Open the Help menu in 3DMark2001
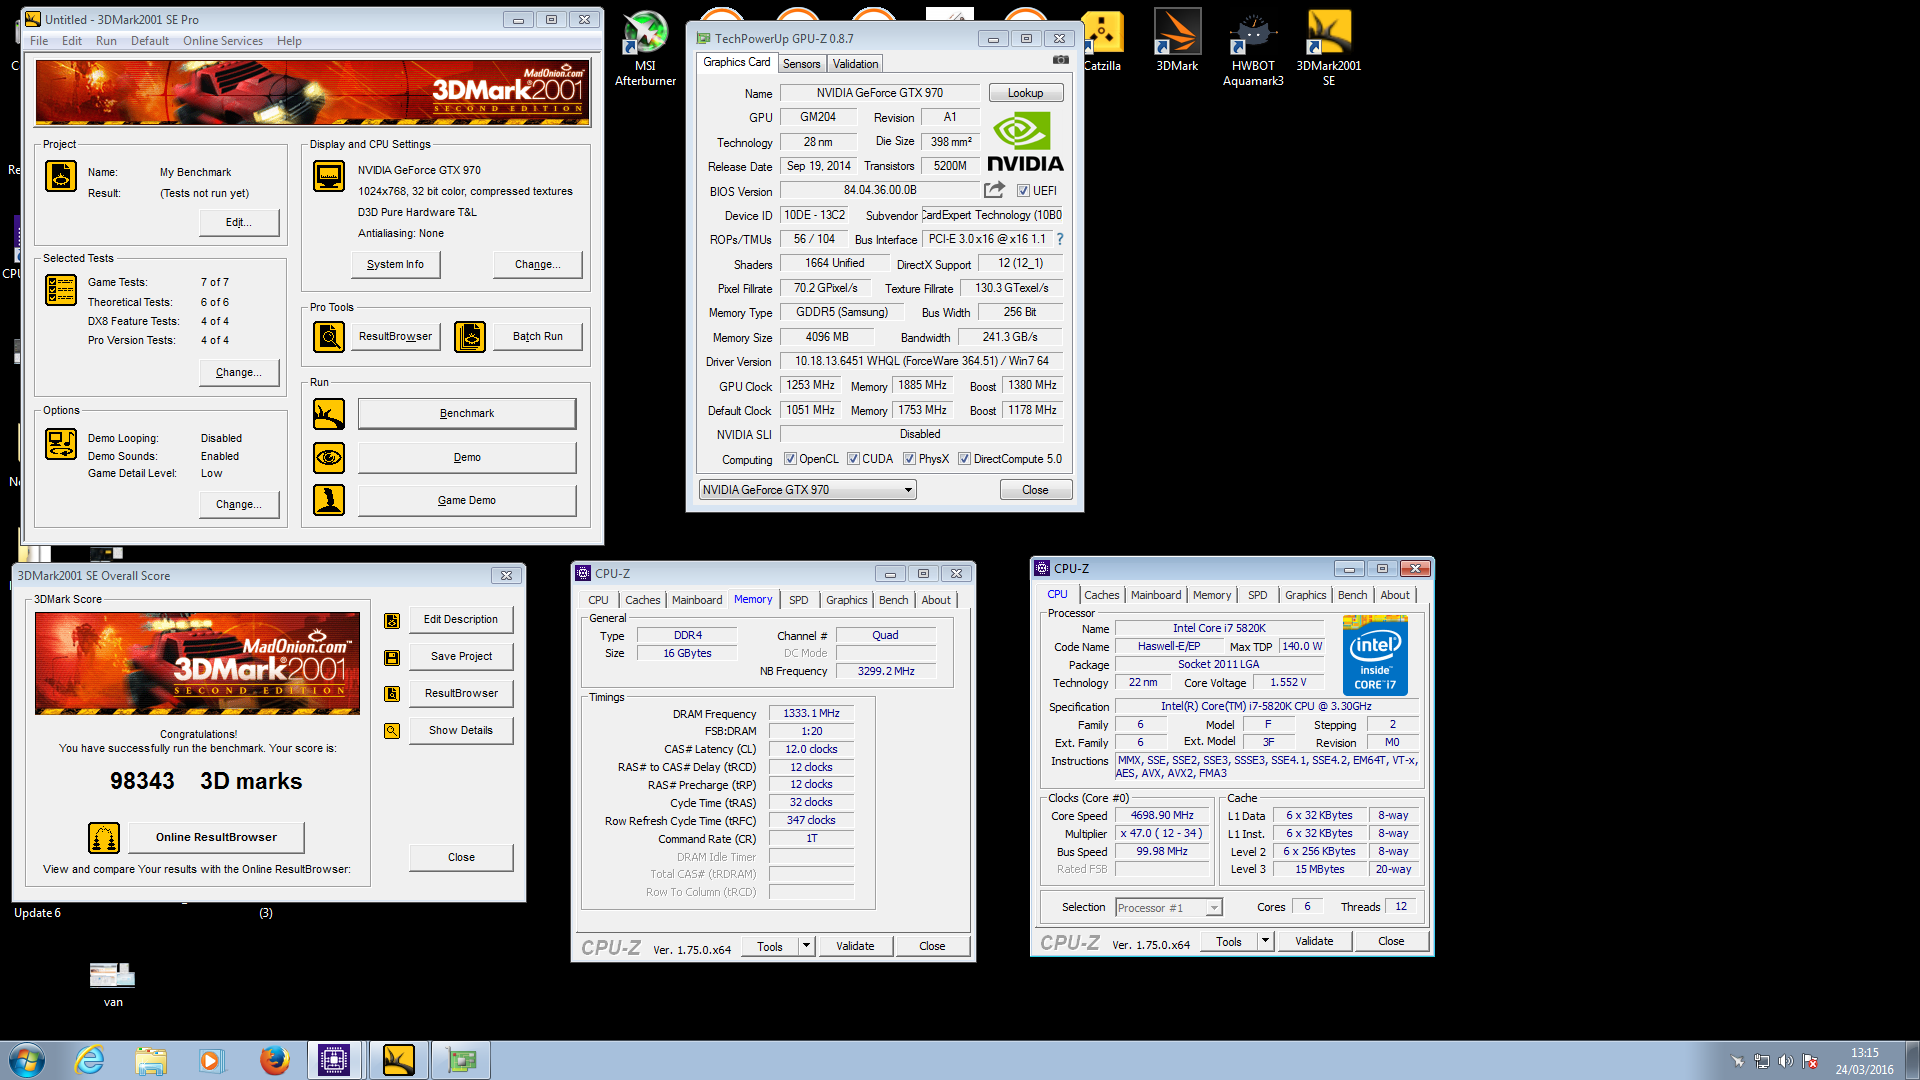Screen dimensions: 1920x1080 (289, 41)
